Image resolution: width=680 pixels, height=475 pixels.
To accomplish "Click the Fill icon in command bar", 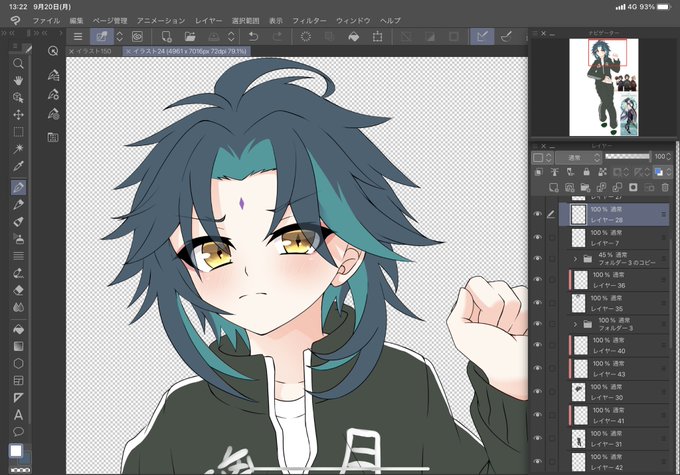I will [354, 37].
